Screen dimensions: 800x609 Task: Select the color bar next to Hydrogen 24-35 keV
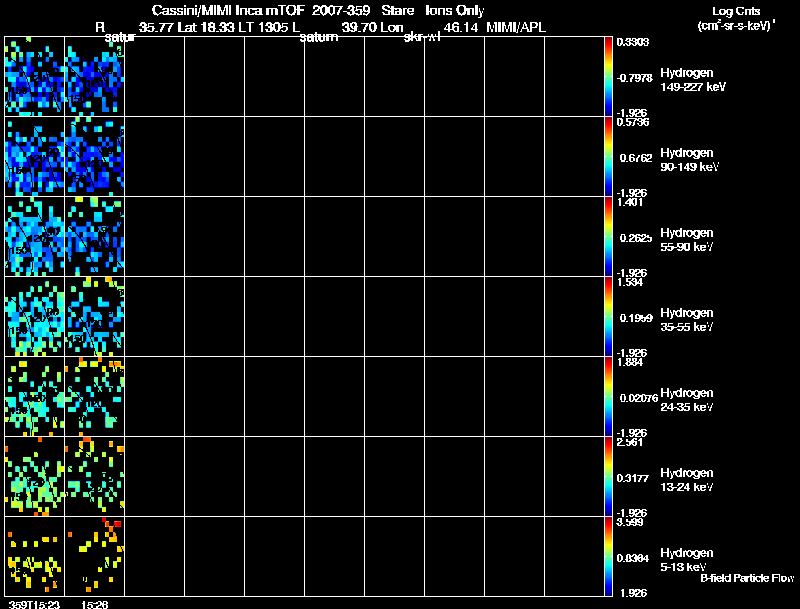(x=608, y=397)
